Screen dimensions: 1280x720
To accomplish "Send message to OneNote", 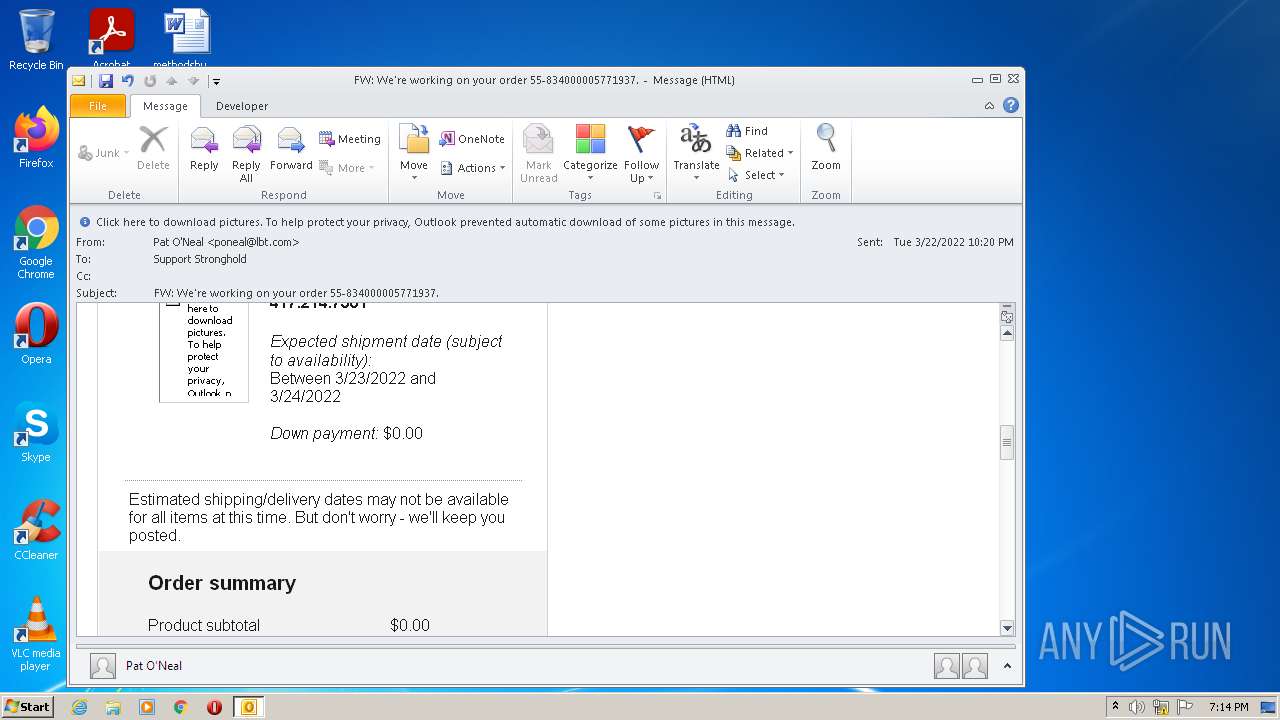I will pyautogui.click(x=472, y=139).
